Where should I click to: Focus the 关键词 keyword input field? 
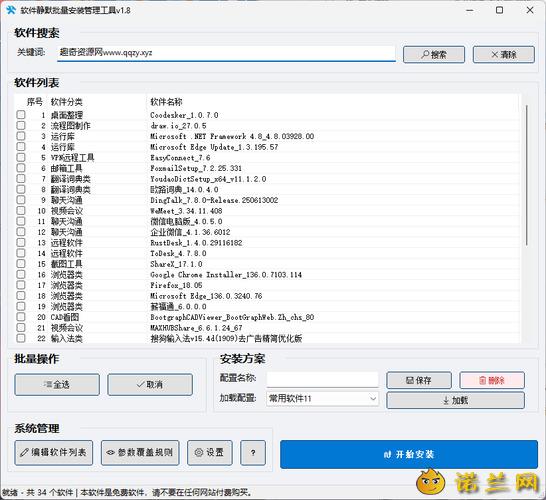click(x=226, y=53)
